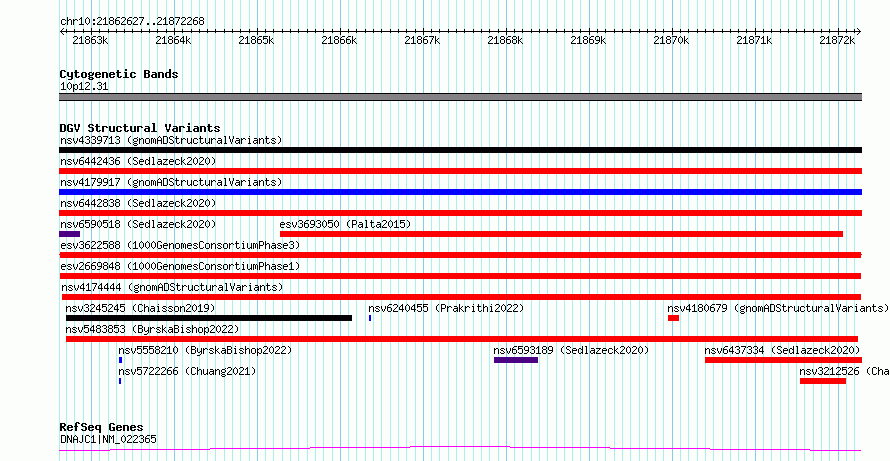Screen dimensions: 890x461
Task: Click the ruler's left arrowhead
Action: [61, 32]
